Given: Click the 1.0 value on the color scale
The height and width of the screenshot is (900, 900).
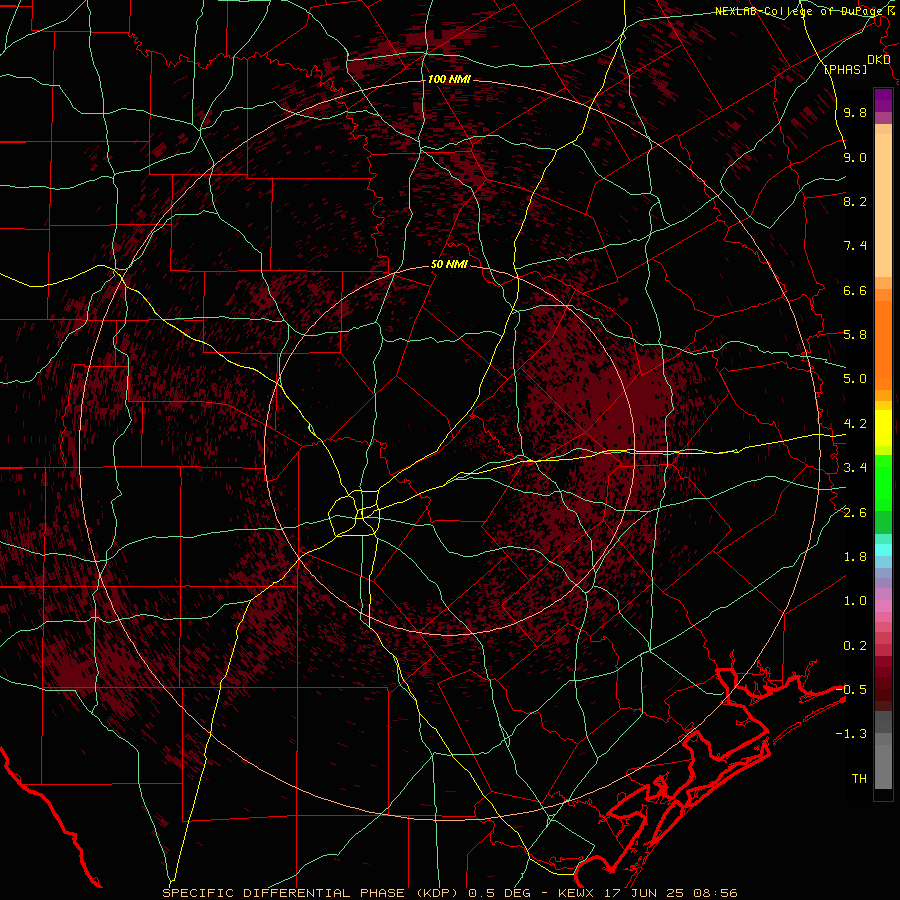Looking at the screenshot, I should tap(855, 601).
